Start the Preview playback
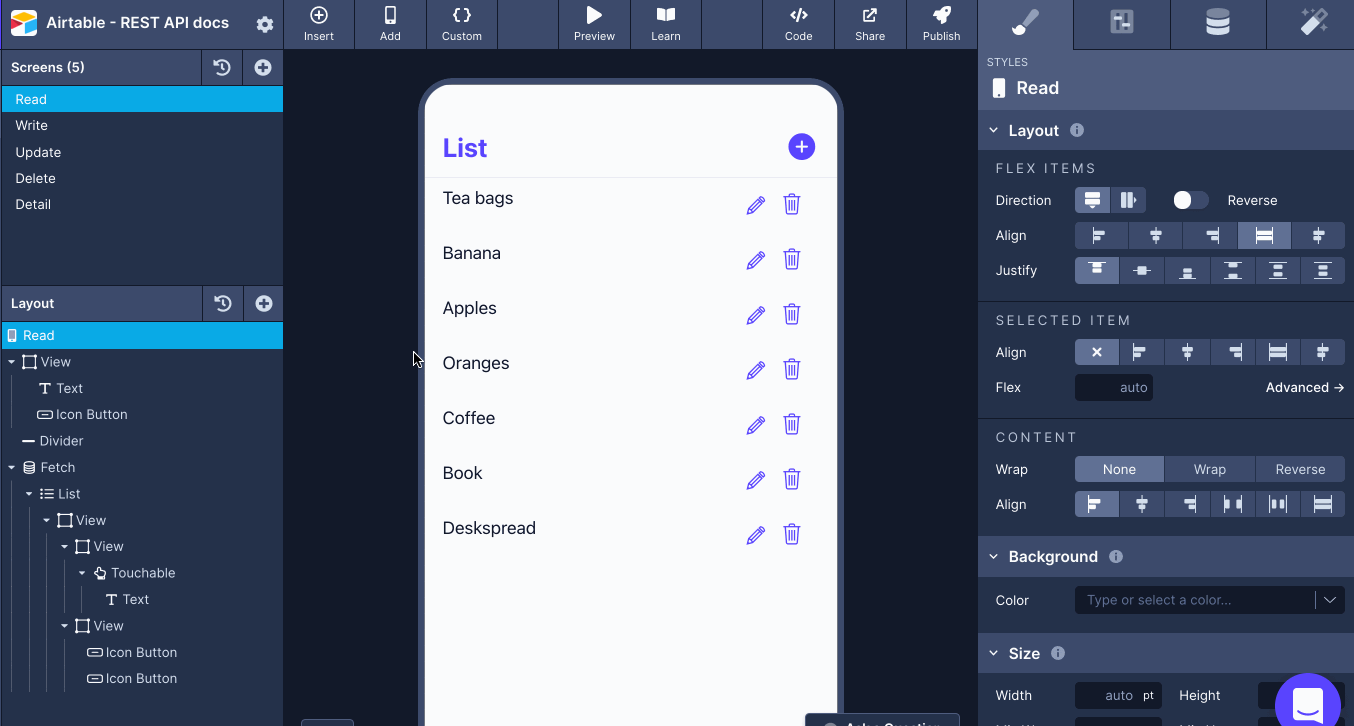The height and width of the screenshot is (726, 1354). point(594,25)
